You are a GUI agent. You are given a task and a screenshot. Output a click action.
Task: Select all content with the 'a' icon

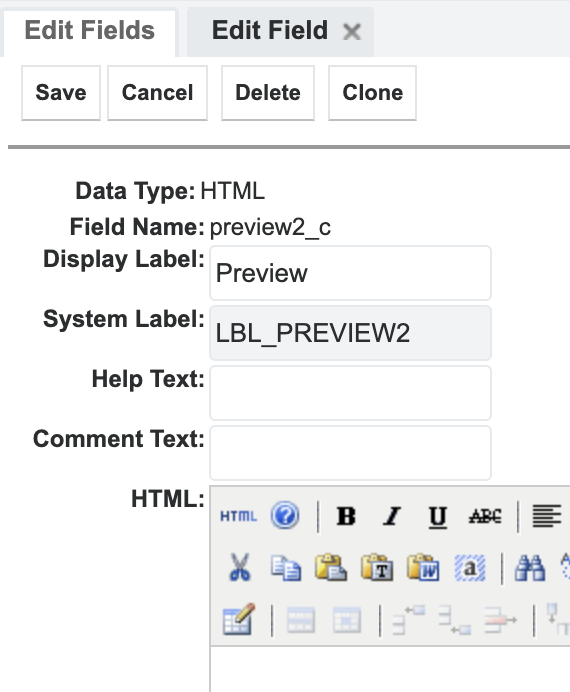click(470, 568)
